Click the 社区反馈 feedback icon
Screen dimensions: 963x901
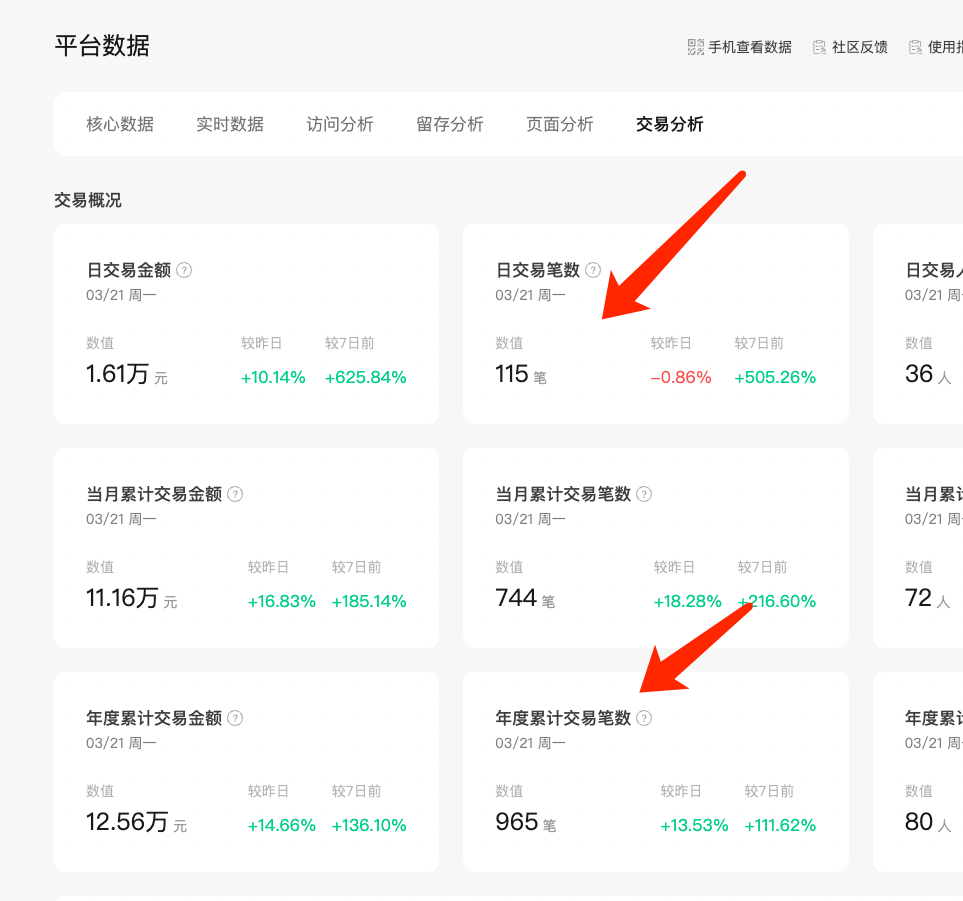[820, 47]
